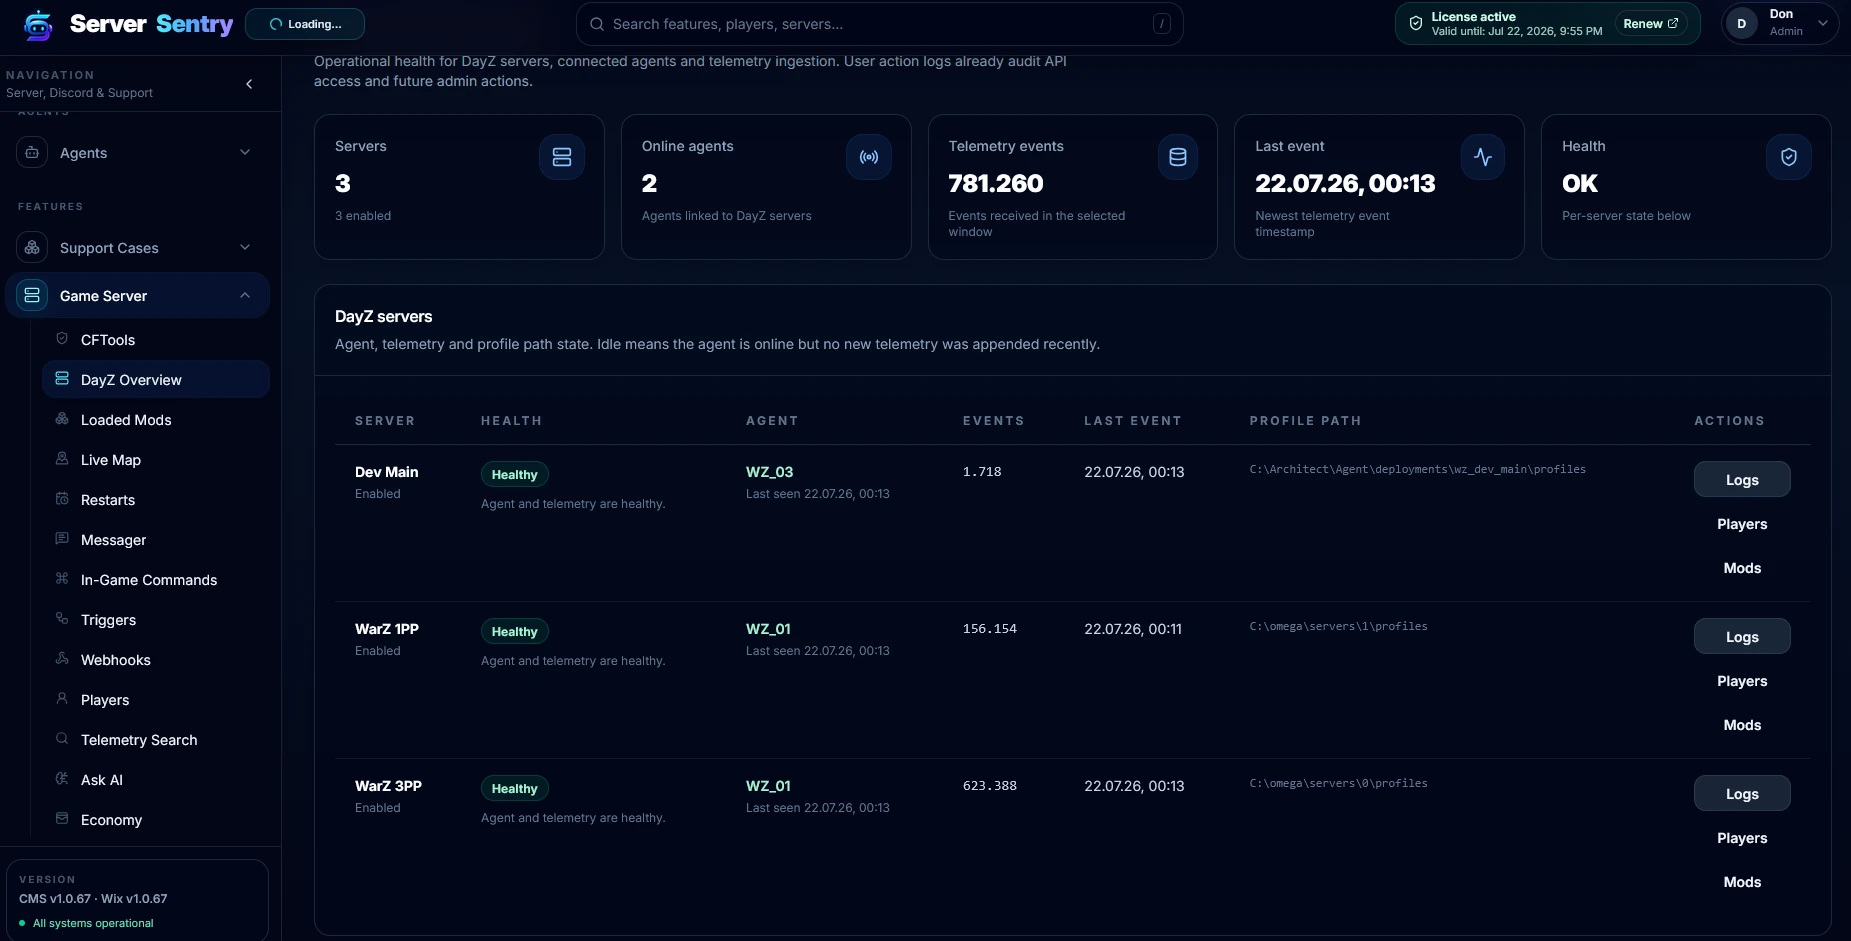Viewport: 1851px width, 941px height.
Task: Select DayZ Overview in sidebar
Action: point(156,380)
